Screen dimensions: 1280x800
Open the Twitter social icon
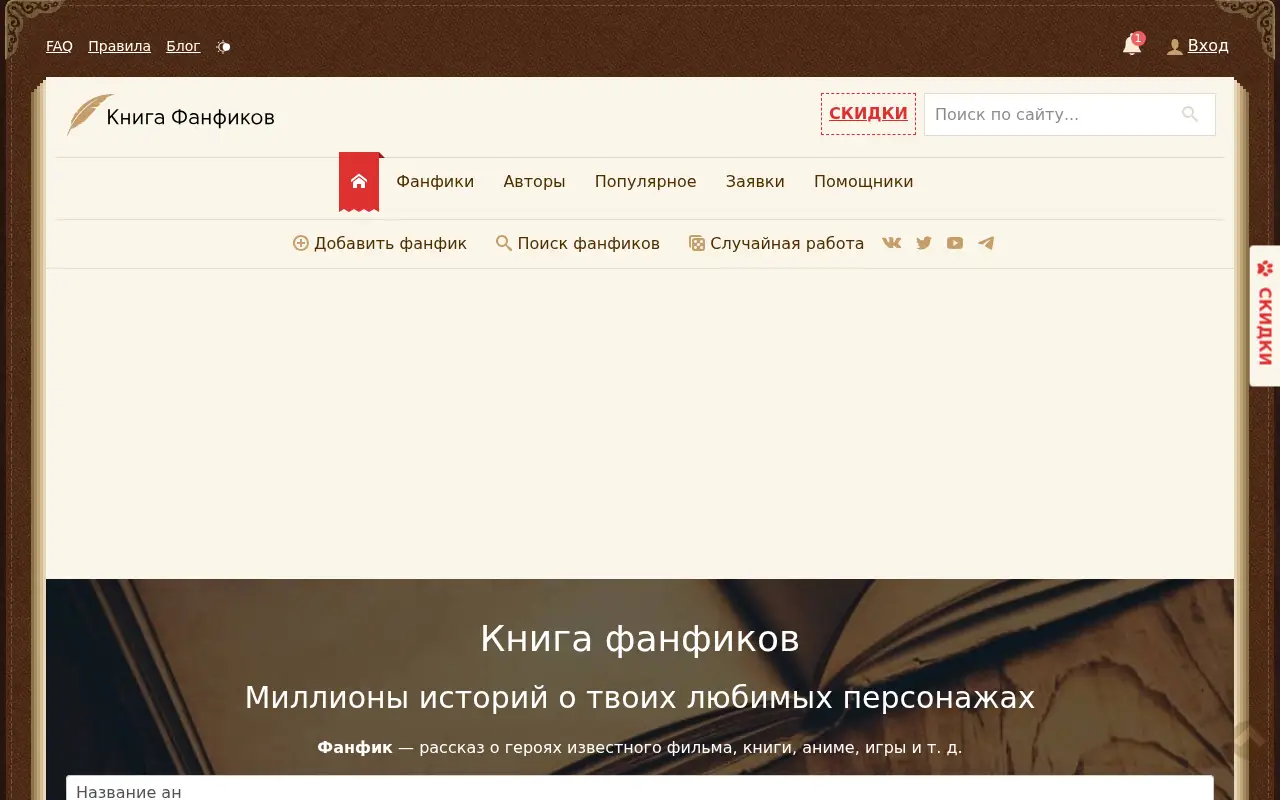coord(924,243)
